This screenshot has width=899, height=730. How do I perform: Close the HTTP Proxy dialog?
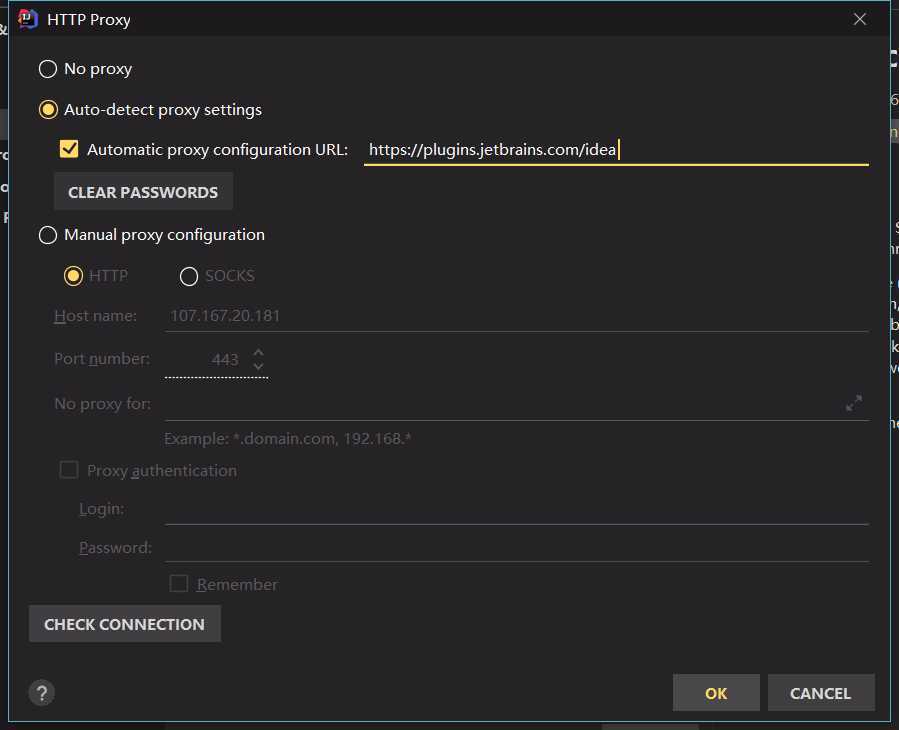pos(859,19)
